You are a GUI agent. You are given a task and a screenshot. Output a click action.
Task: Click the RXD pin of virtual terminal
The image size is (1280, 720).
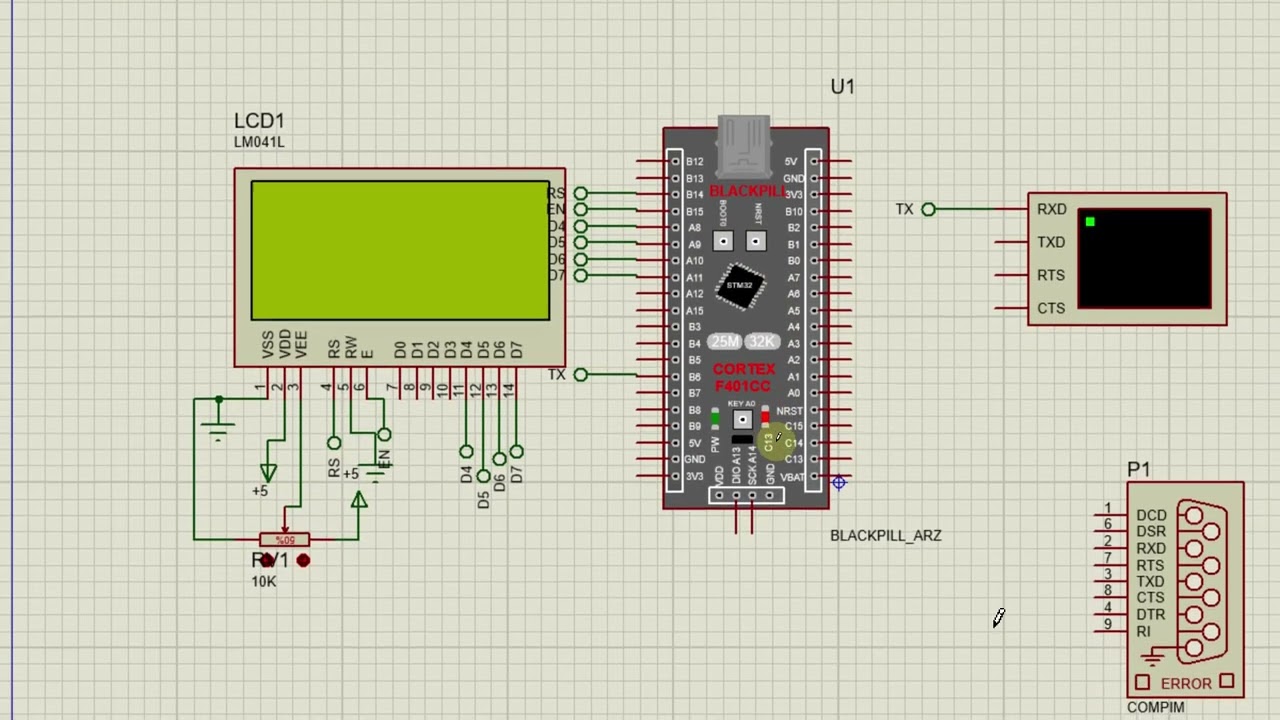tap(1051, 209)
